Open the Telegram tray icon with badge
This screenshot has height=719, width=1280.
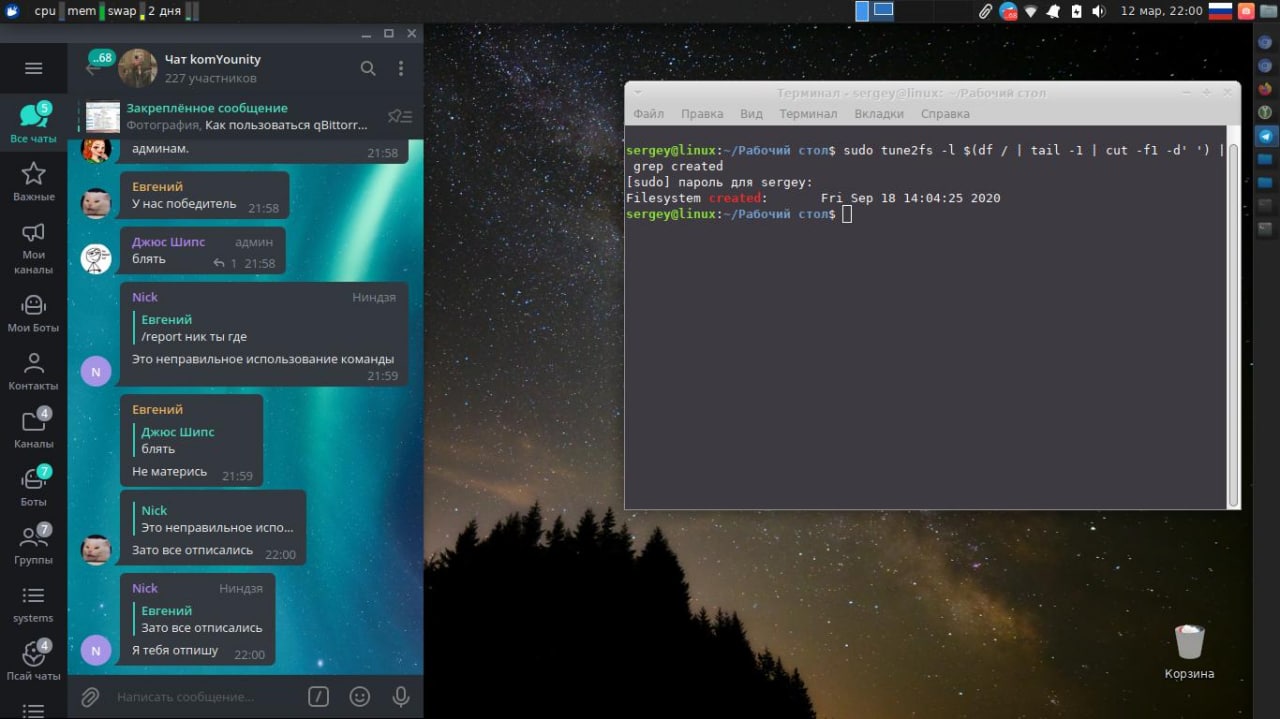click(1008, 11)
